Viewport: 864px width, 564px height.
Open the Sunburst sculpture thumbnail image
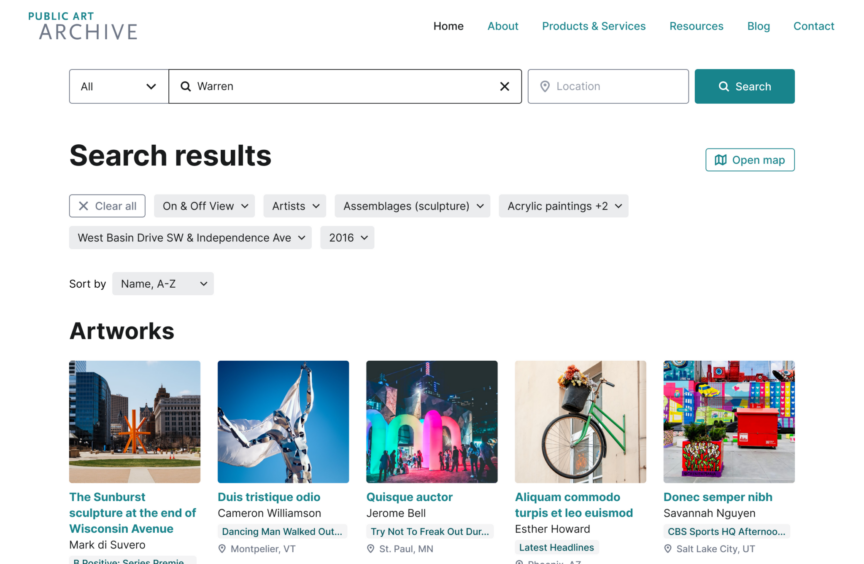134,421
